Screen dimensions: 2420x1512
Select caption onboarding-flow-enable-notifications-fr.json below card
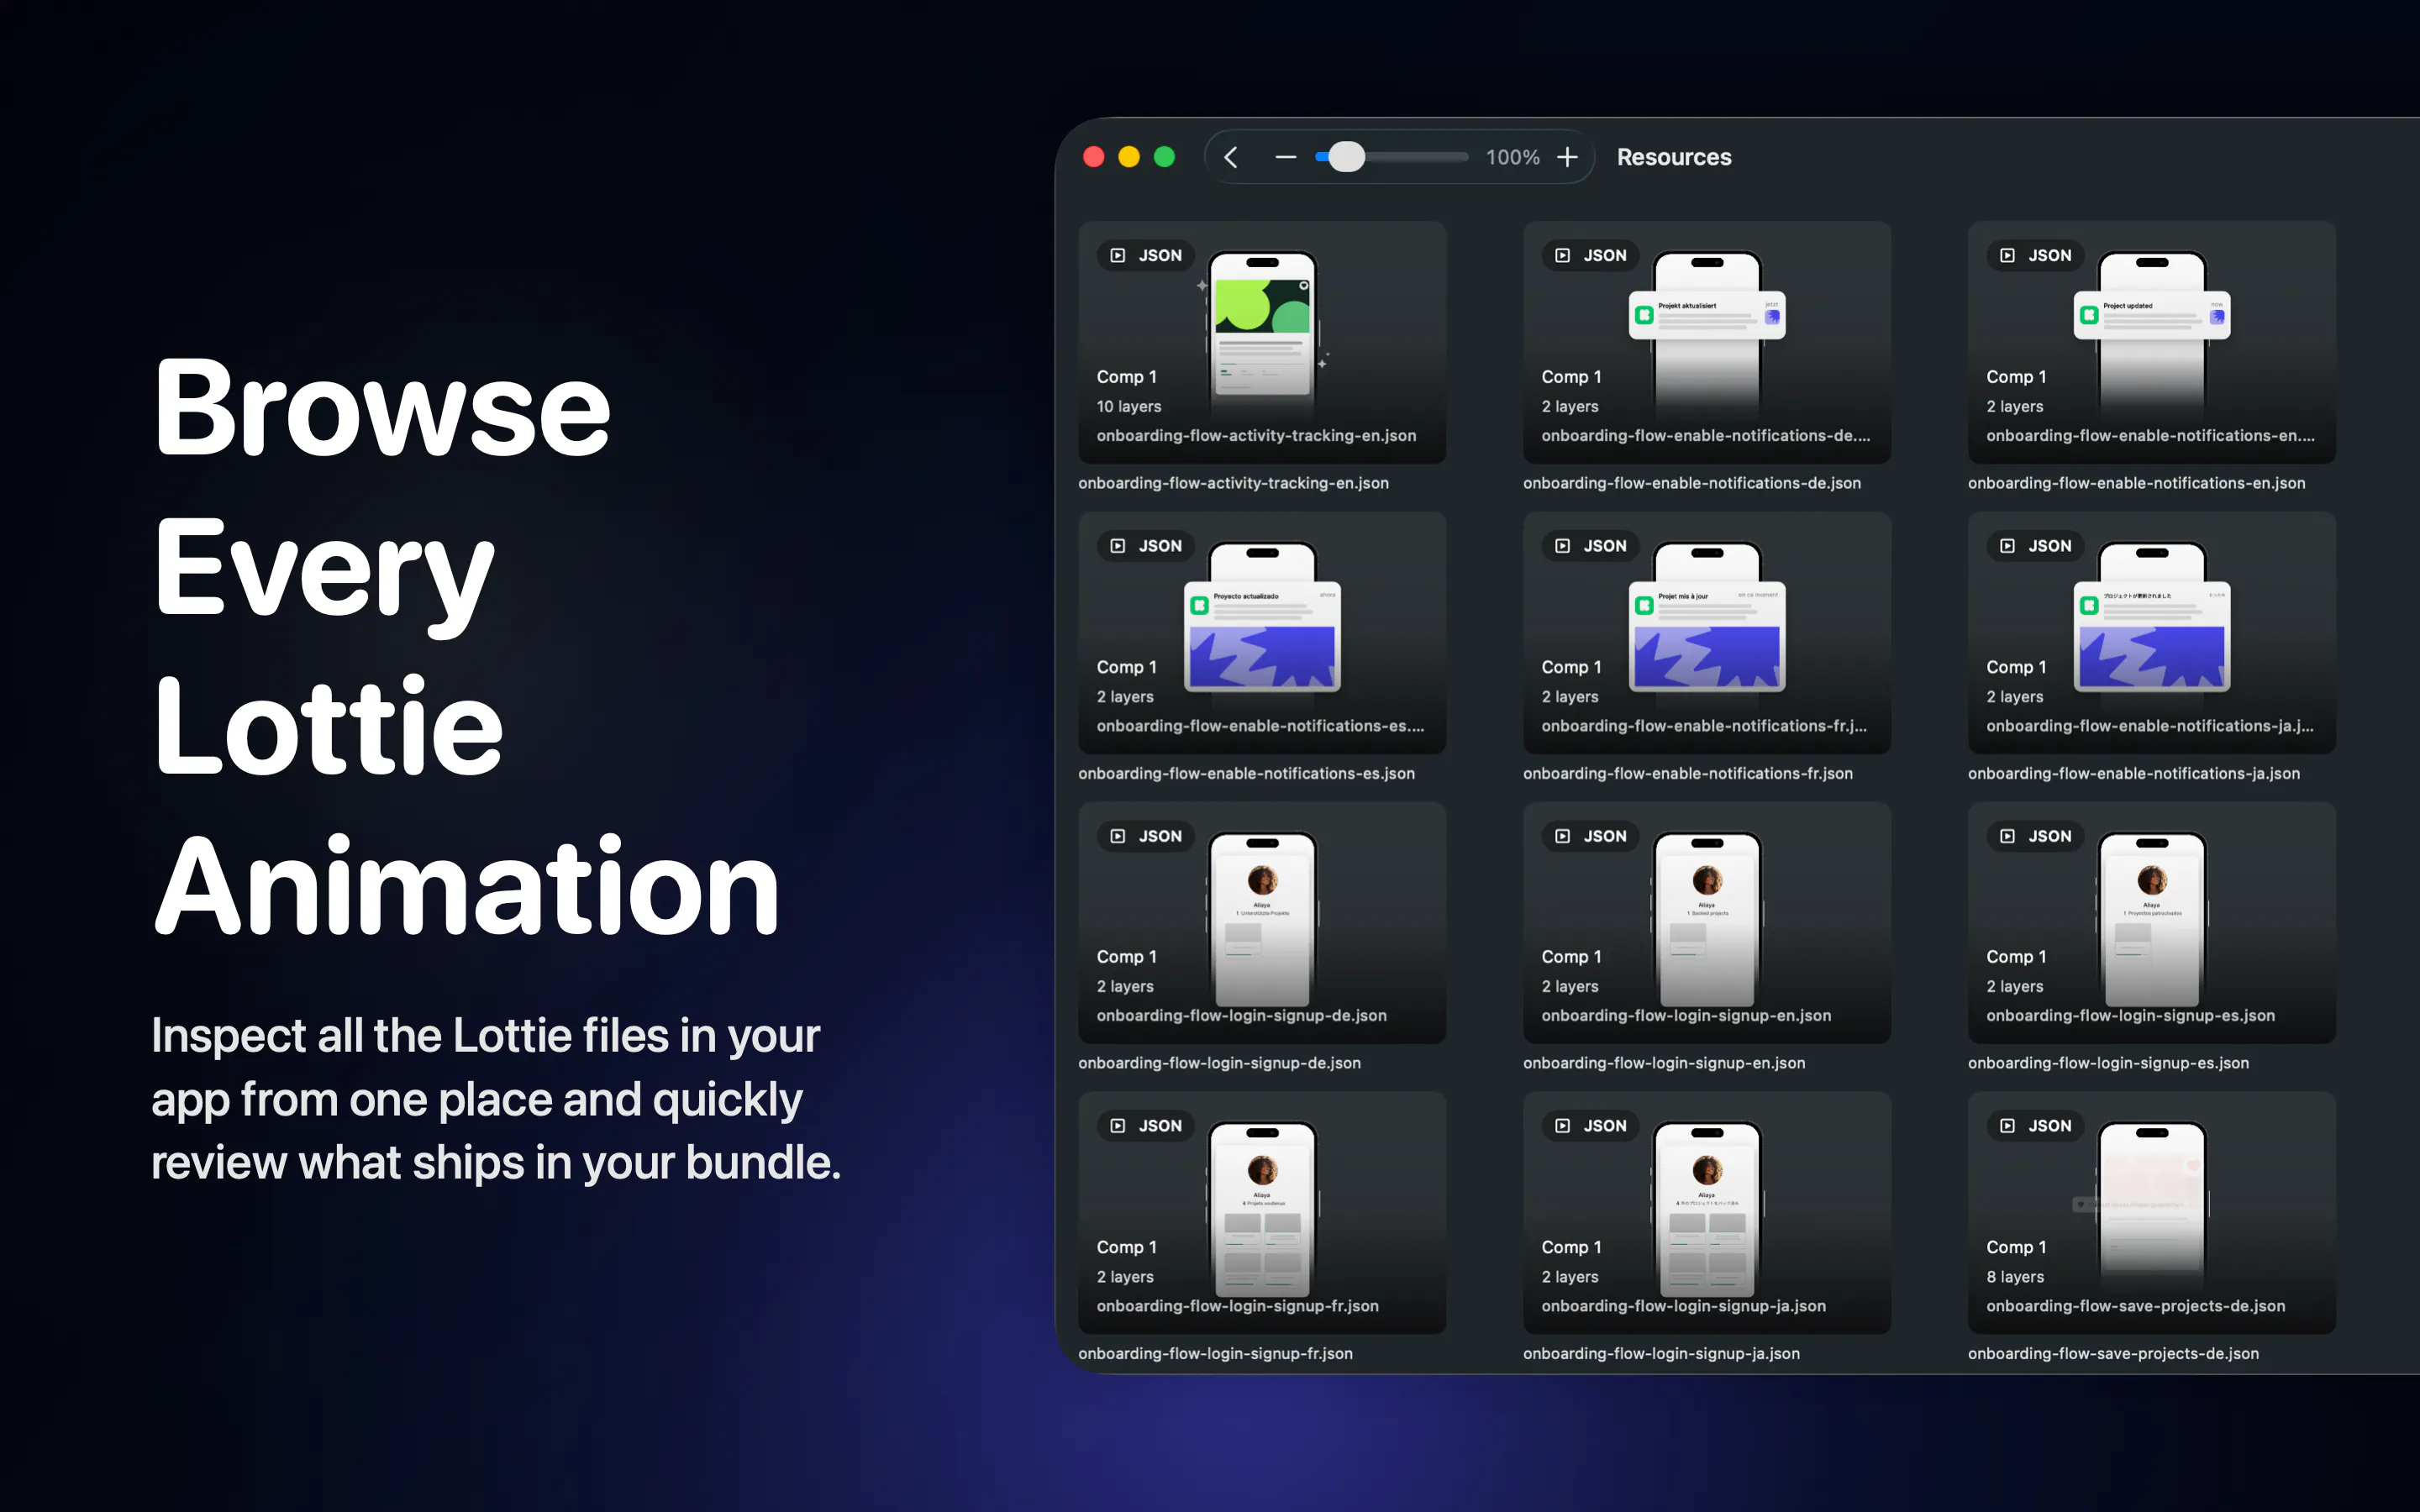[1688, 773]
